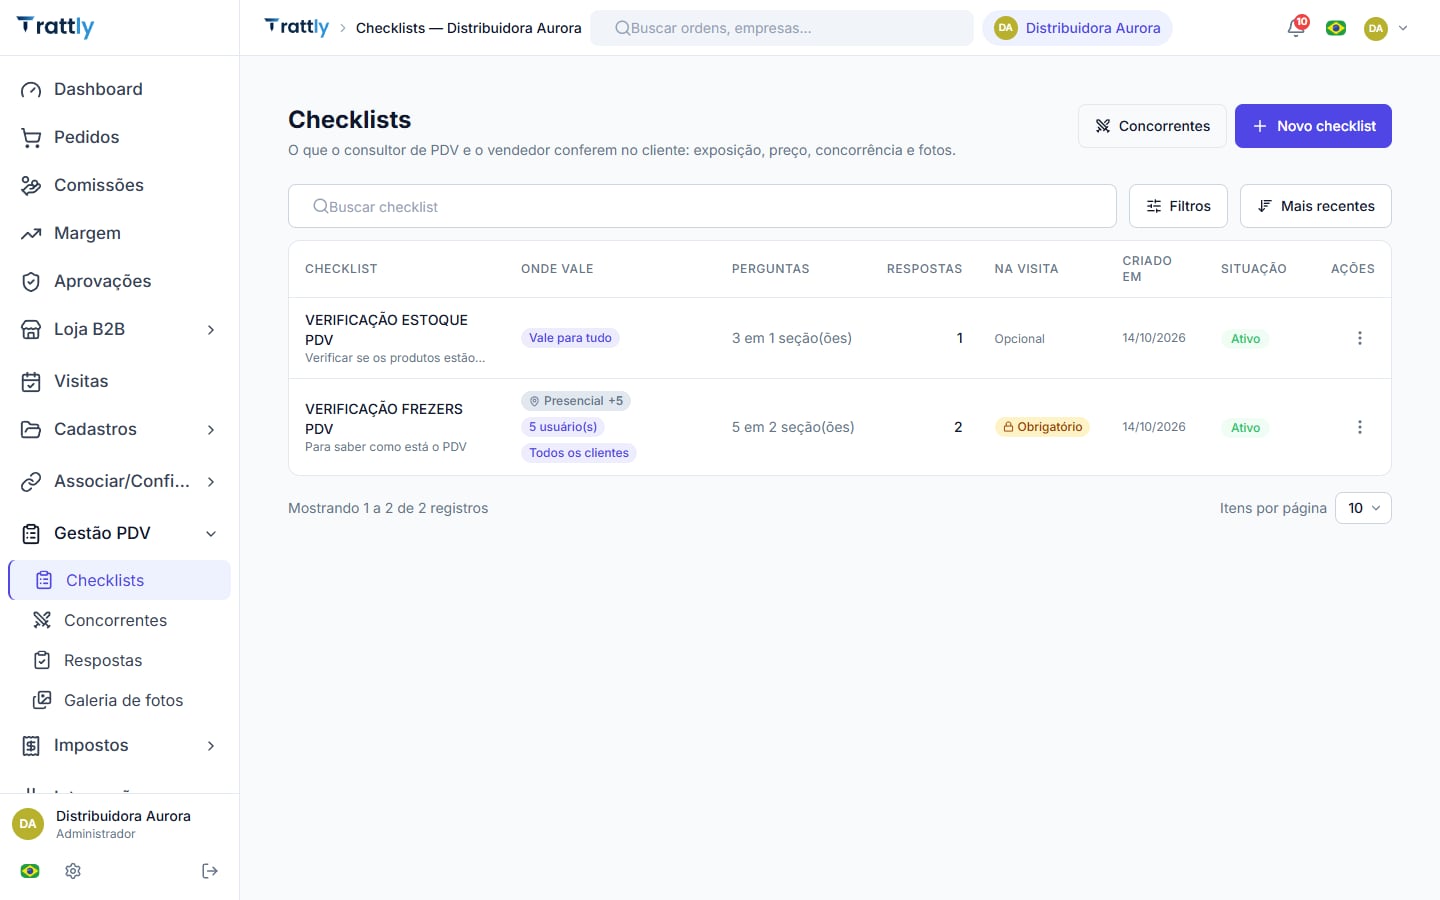The image size is (1440, 900).
Task: Click the Trattly logo in the sidebar
Action: tap(56, 27)
